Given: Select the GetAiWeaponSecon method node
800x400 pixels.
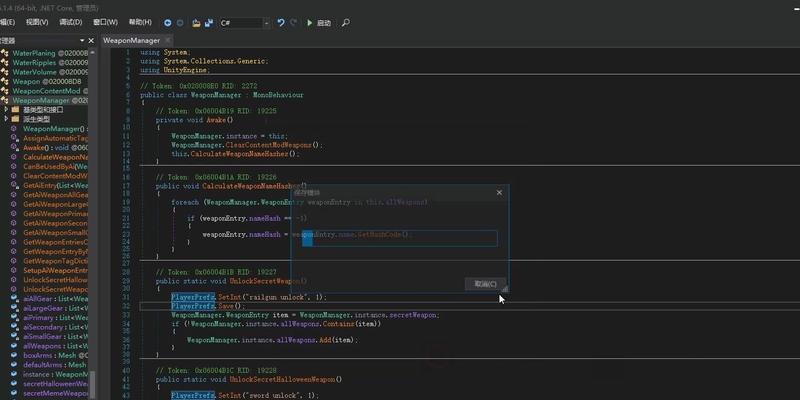Looking at the screenshot, I should click(55, 223).
